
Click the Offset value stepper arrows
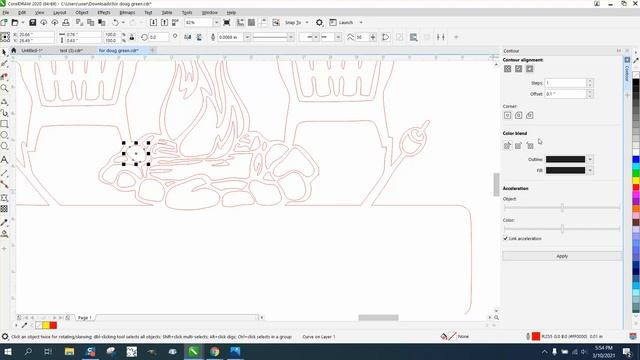pos(589,94)
